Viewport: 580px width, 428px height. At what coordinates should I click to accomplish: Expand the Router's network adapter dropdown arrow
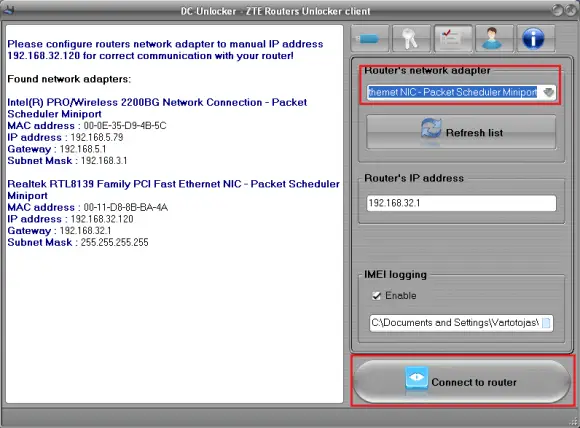549,92
